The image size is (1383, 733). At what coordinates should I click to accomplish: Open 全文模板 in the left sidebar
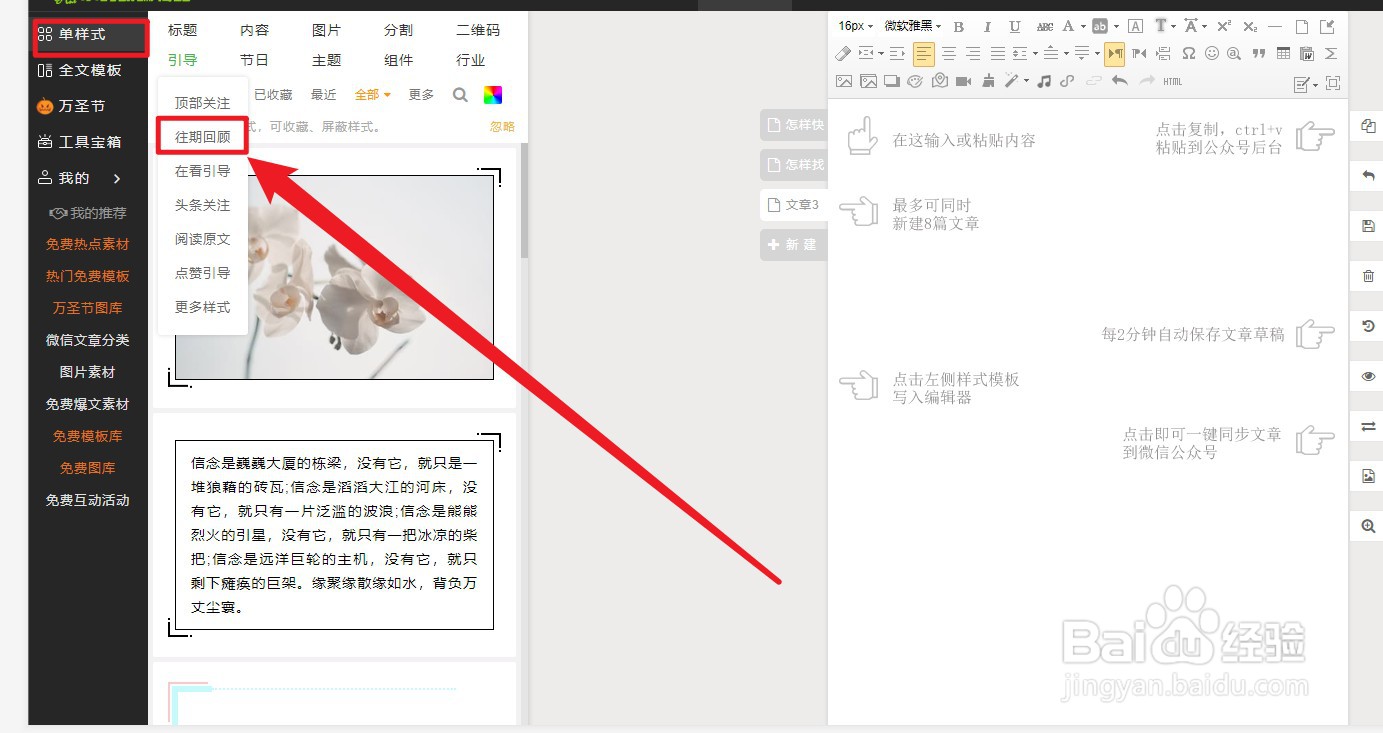(x=80, y=70)
